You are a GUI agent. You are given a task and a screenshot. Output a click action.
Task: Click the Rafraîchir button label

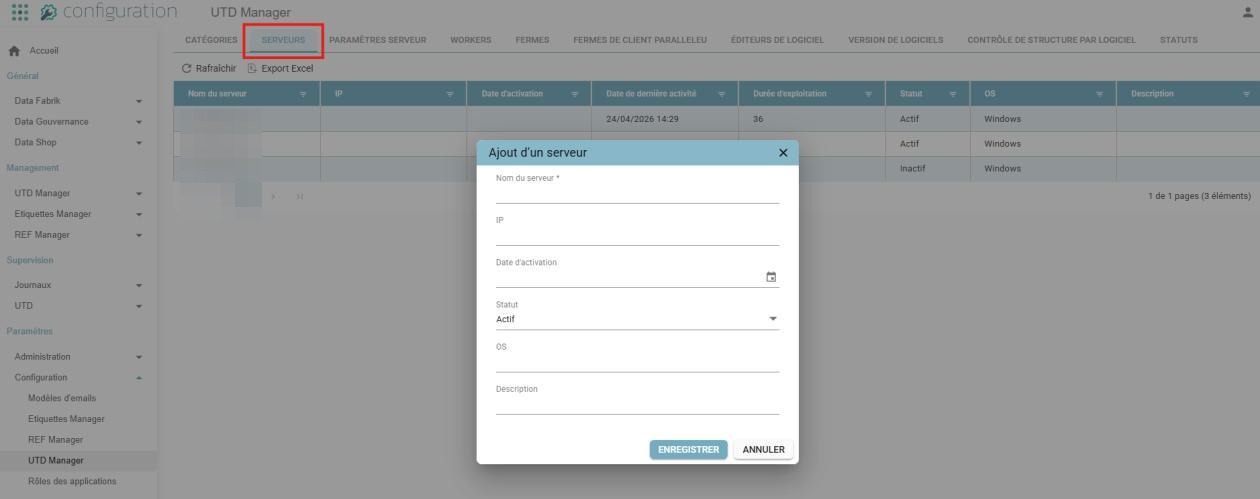coord(216,68)
